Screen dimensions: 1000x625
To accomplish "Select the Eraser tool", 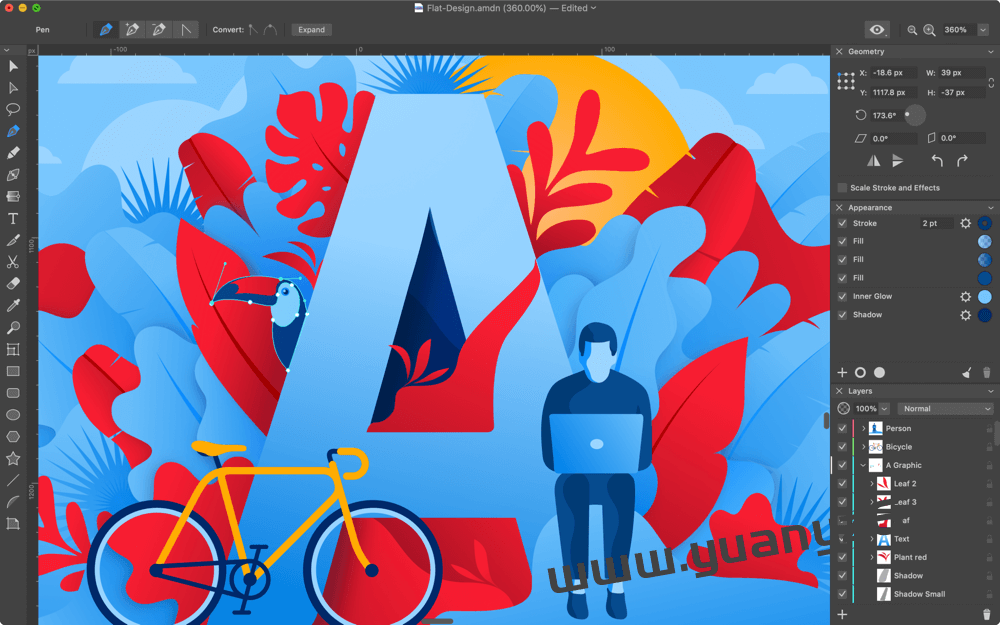I will [13, 284].
